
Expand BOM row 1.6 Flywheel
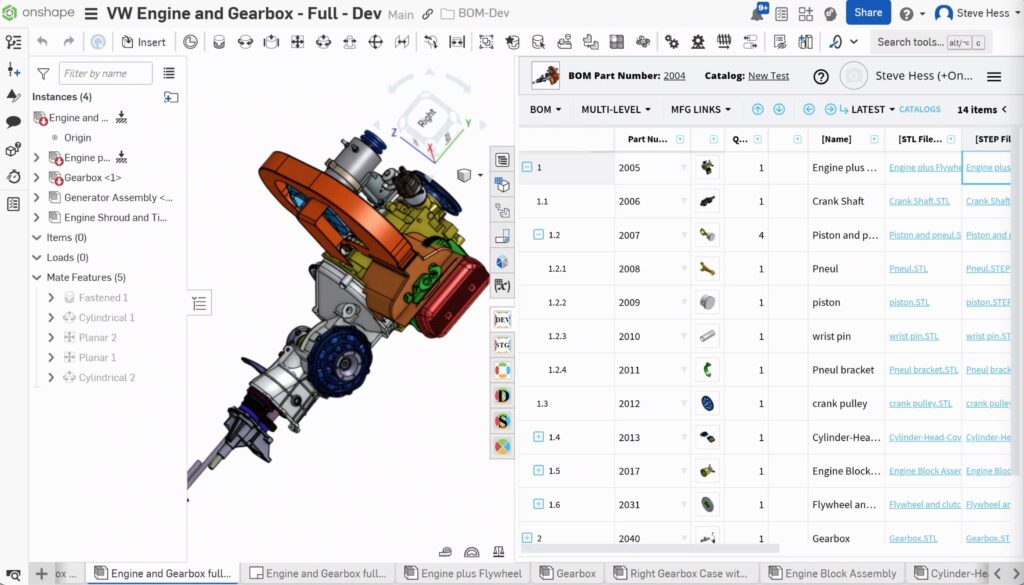coord(538,504)
